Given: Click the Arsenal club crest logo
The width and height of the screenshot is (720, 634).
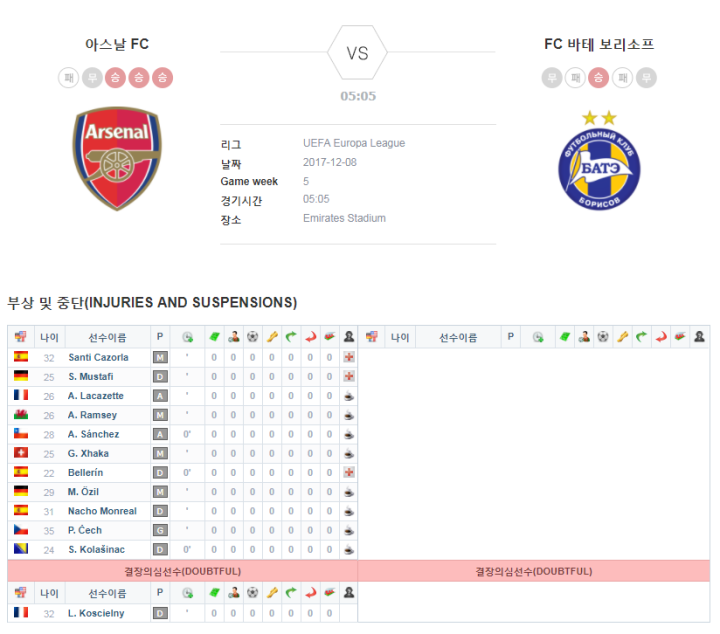Looking at the screenshot, I should click(x=117, y=158).
